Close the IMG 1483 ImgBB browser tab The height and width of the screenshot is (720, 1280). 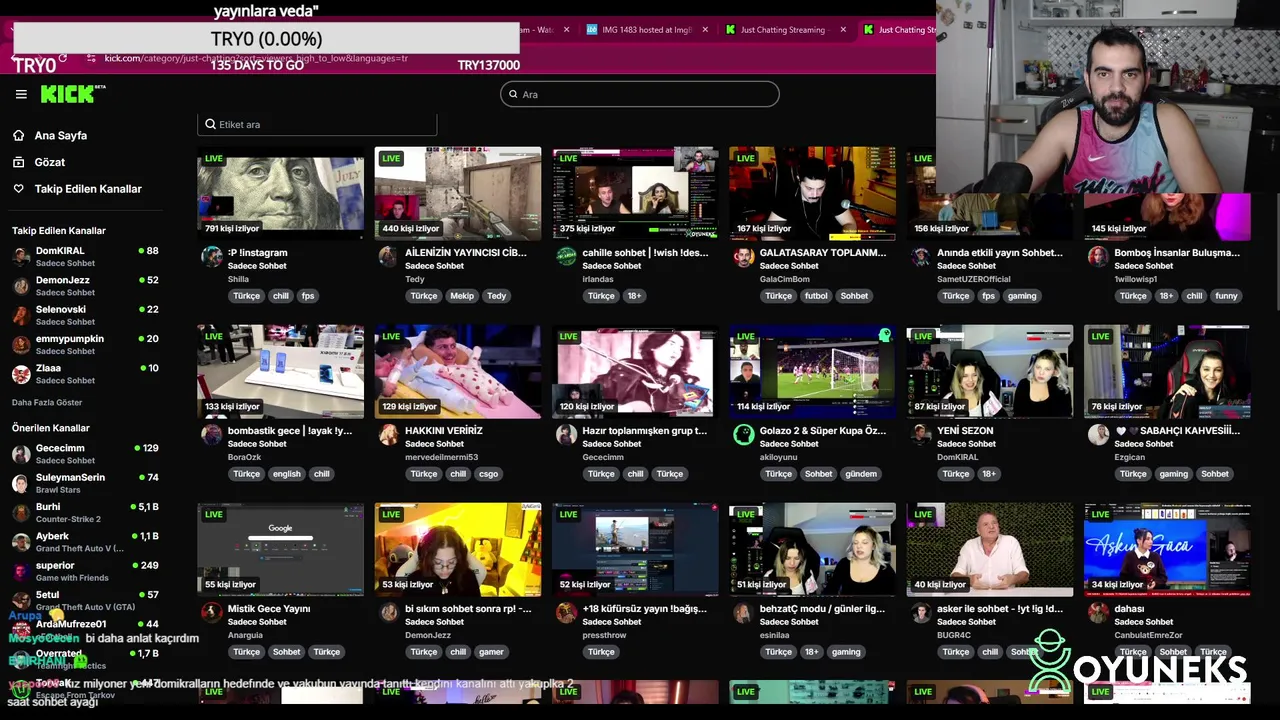coord(705,30)
